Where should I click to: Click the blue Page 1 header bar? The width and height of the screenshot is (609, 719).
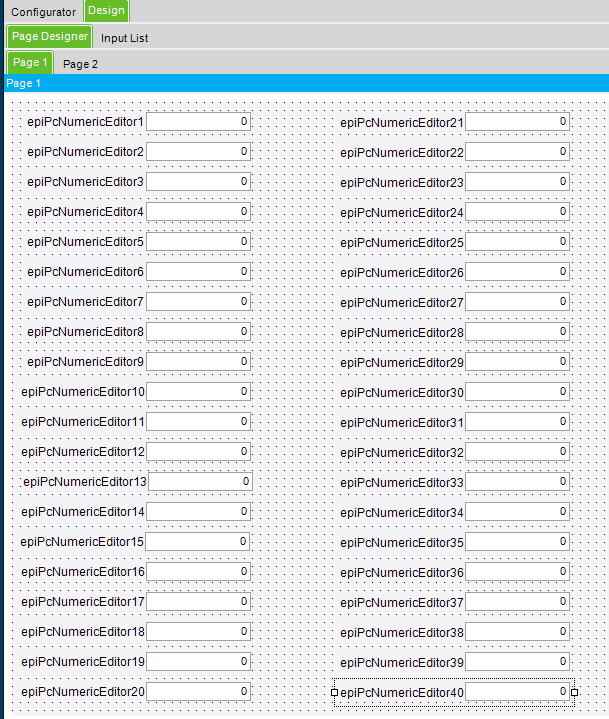pos(306,83)
